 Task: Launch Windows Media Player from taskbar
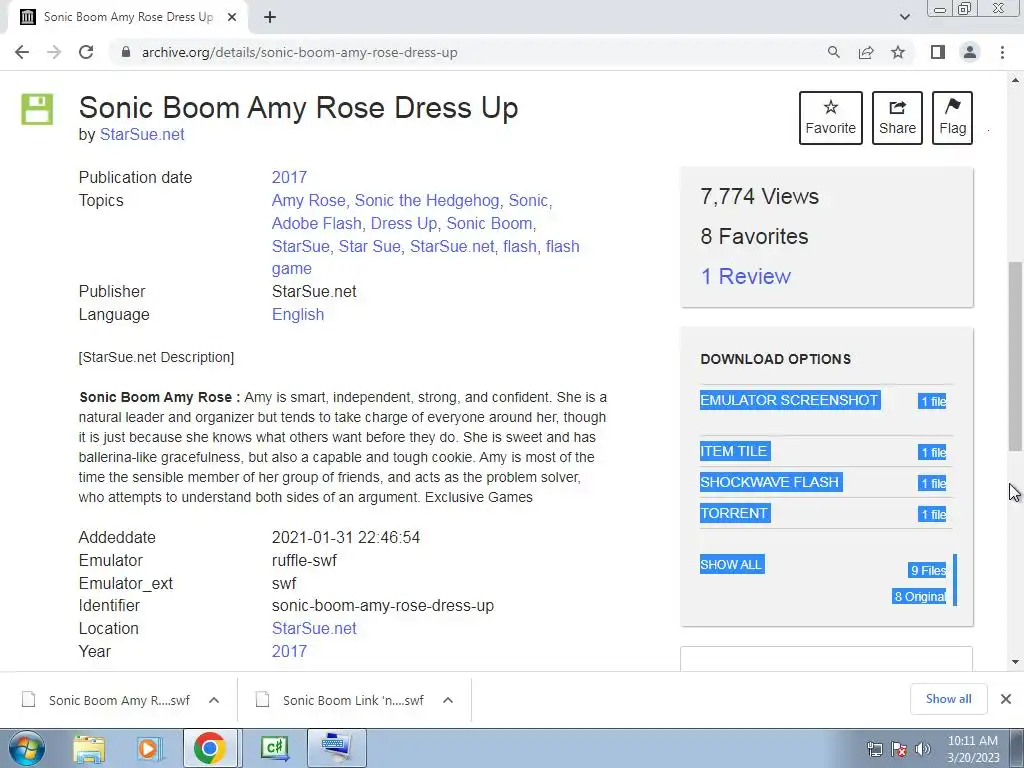click(x=148, y=749)
